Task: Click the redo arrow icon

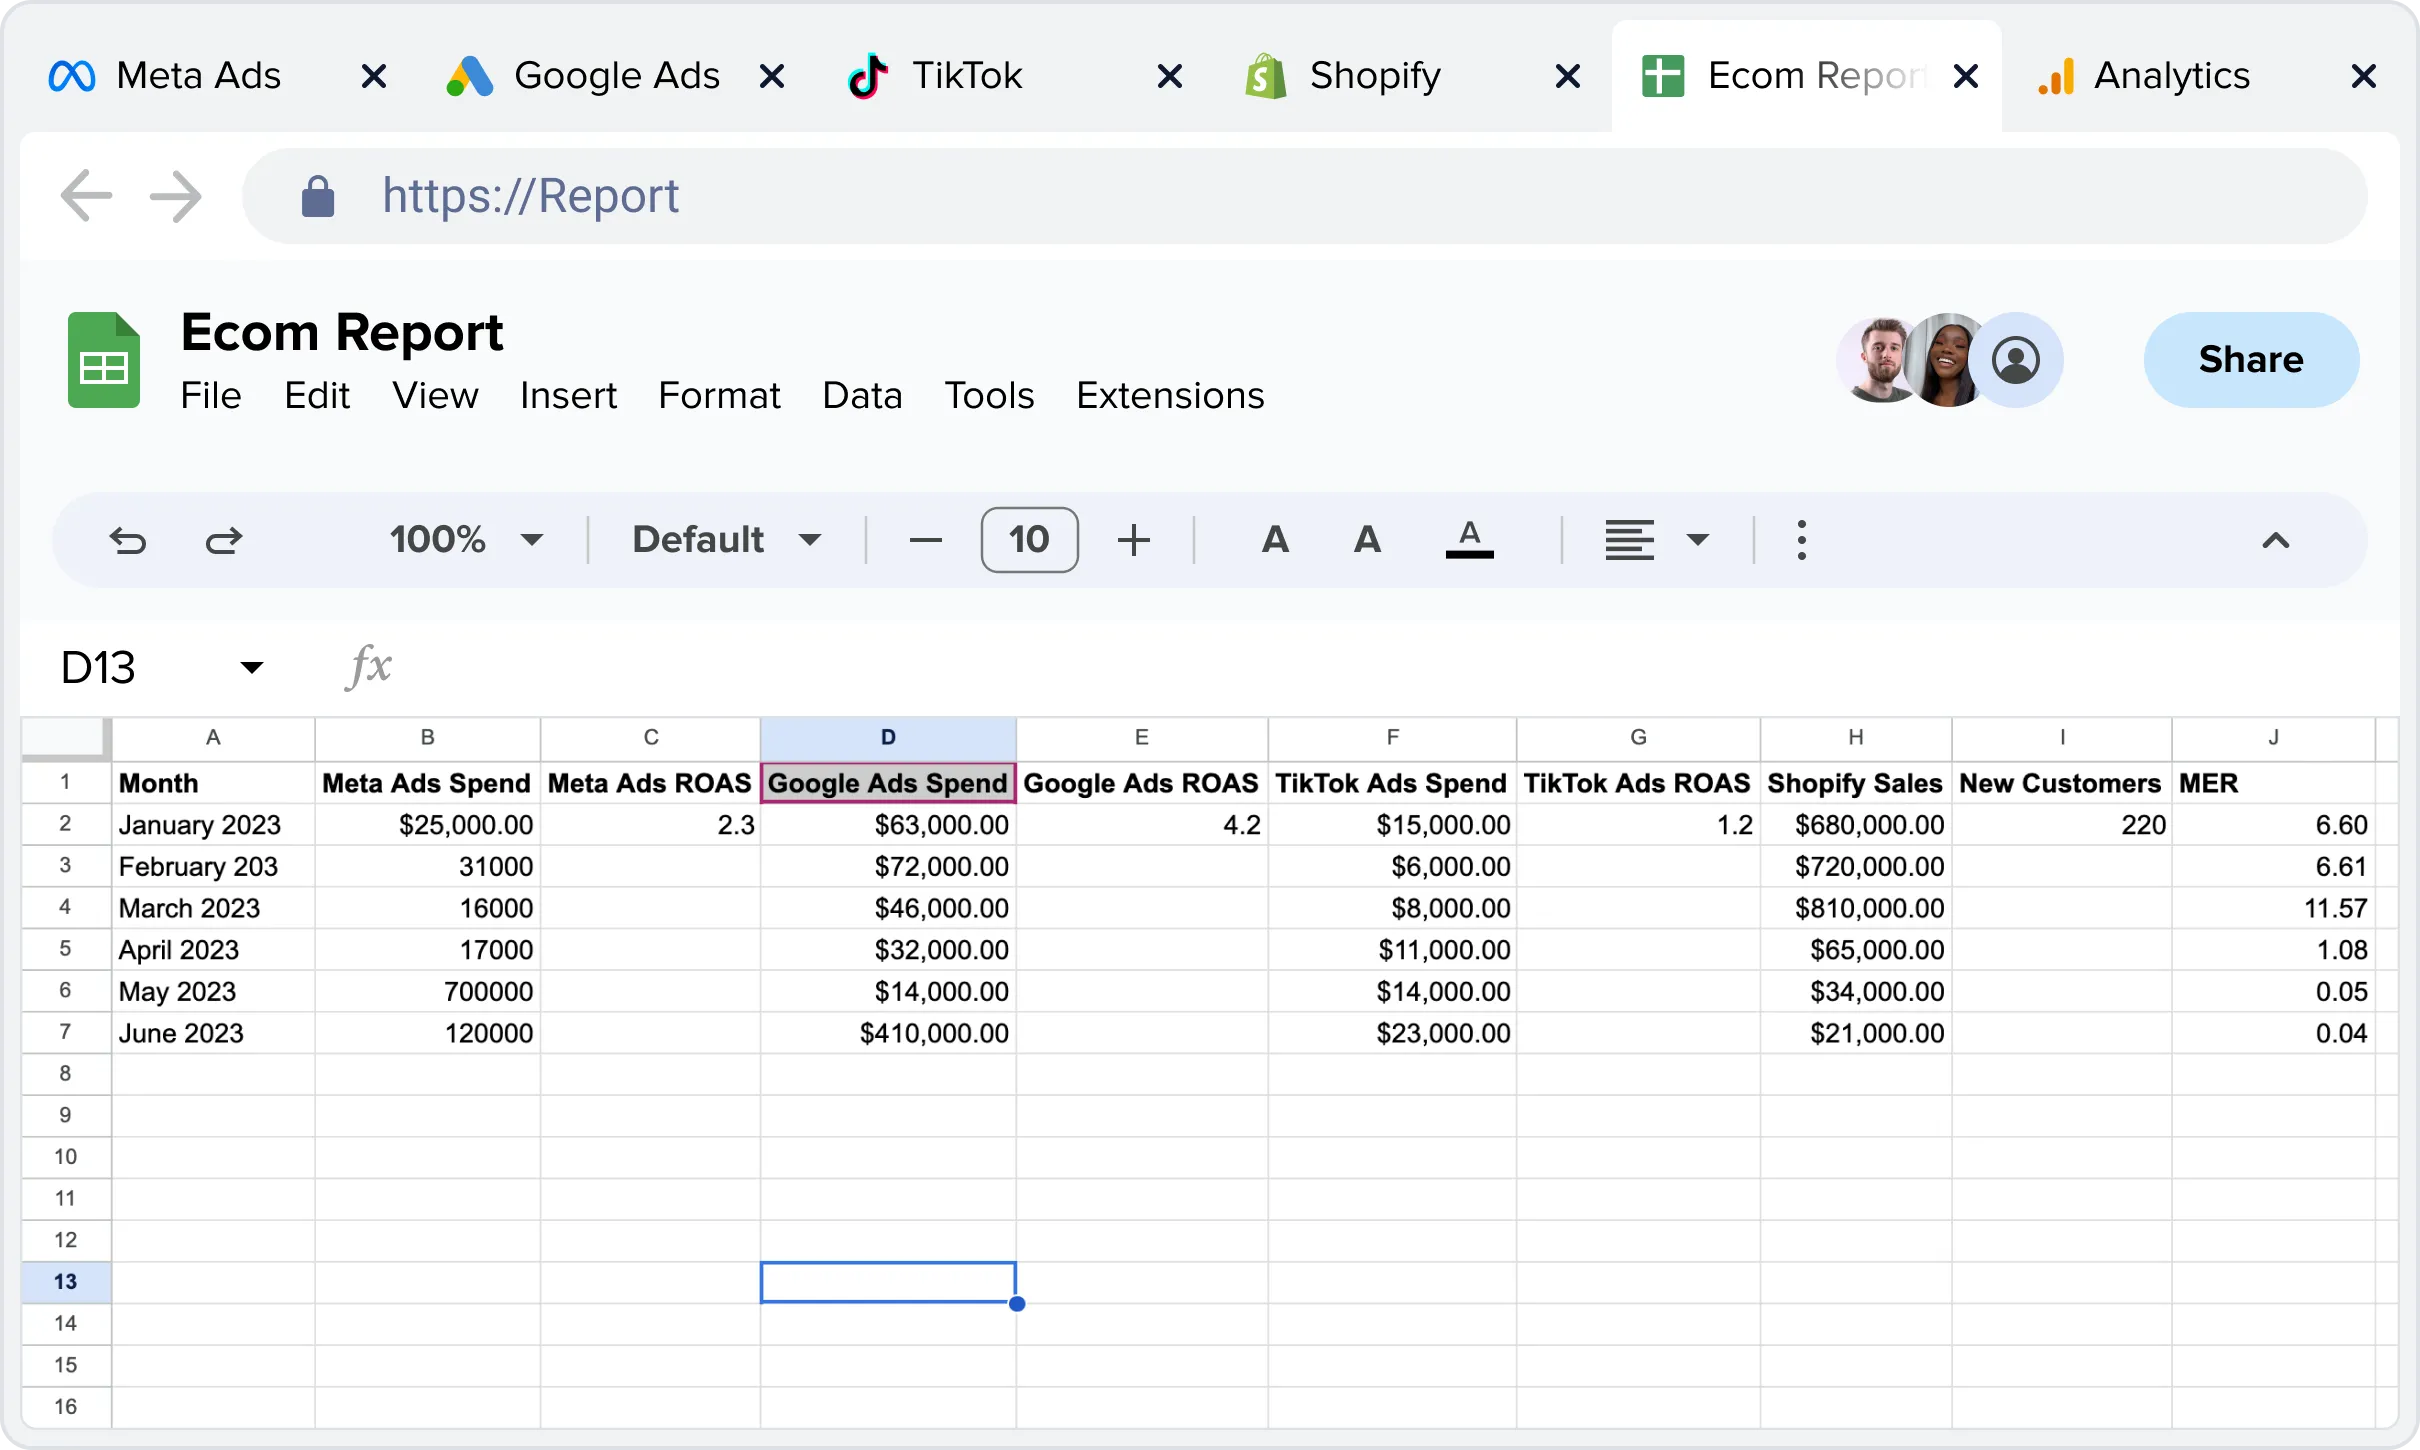Action: coord(224,541)
